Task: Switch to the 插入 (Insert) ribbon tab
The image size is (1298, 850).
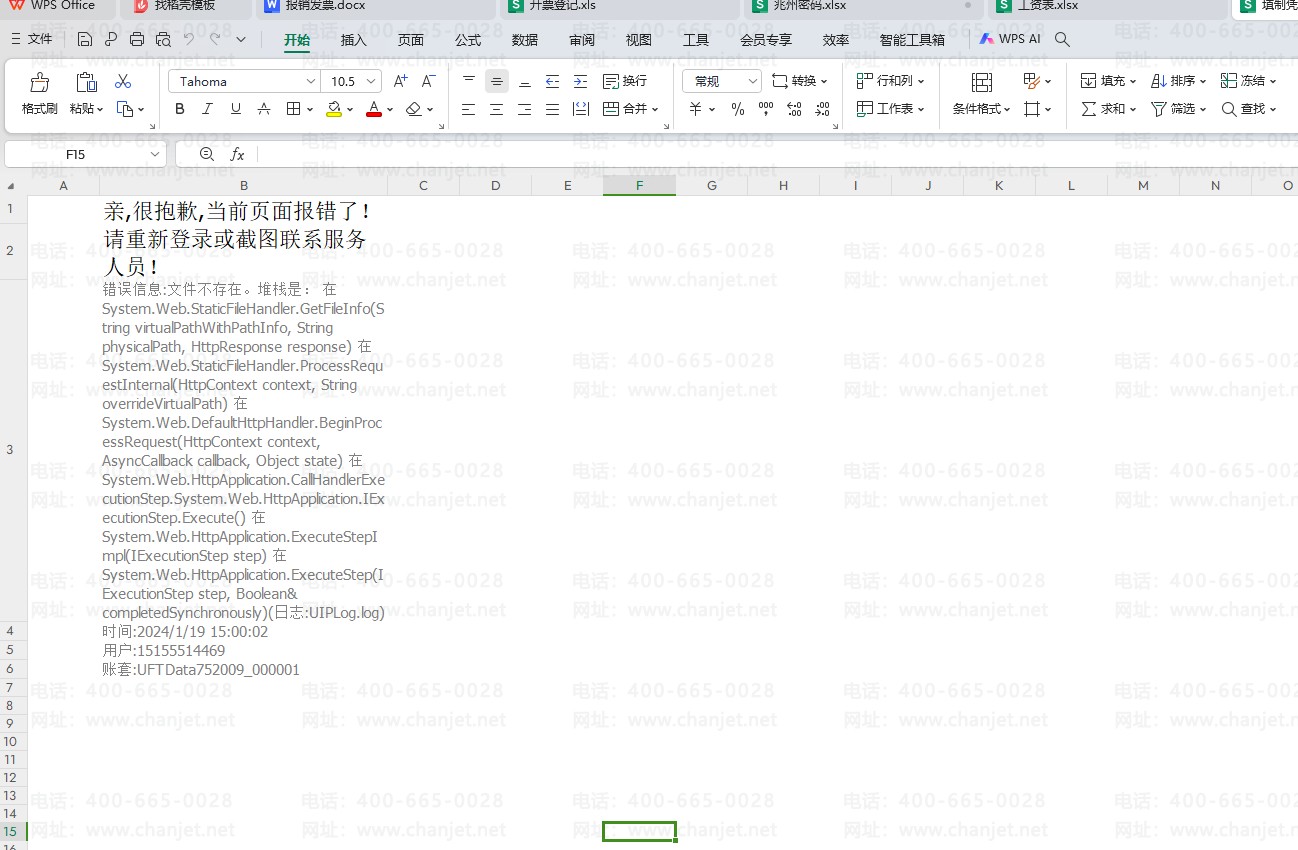Action: coord(354,40)
